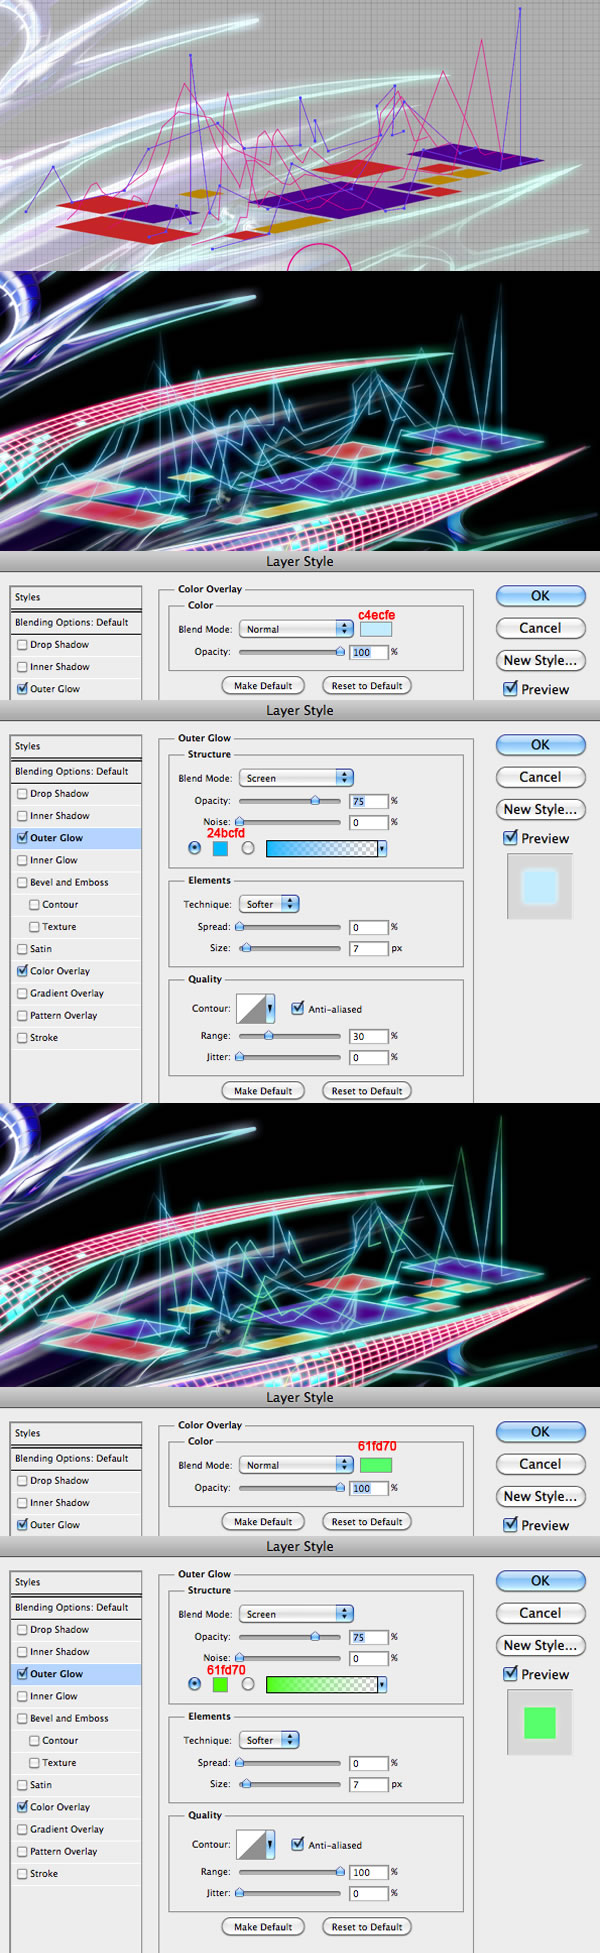The height and width of the screenshot is (1953, 600).
Task: Click the green 61fd70 glow color swatch
Action: pyautogui.click(x=220, y=1684)
